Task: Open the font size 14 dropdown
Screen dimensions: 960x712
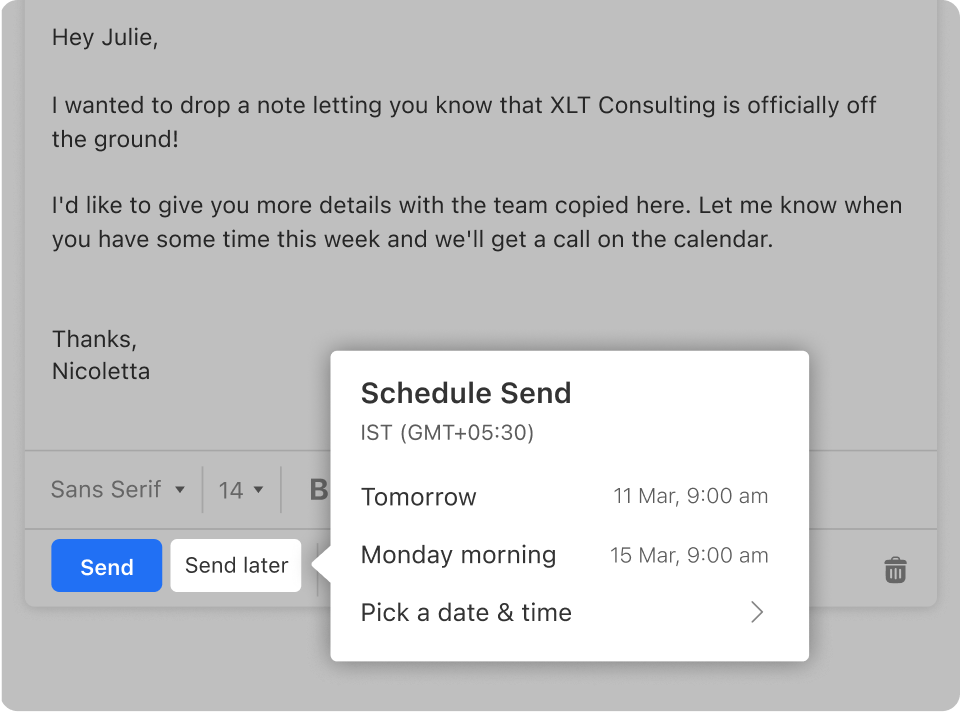Action: [240, 489]
